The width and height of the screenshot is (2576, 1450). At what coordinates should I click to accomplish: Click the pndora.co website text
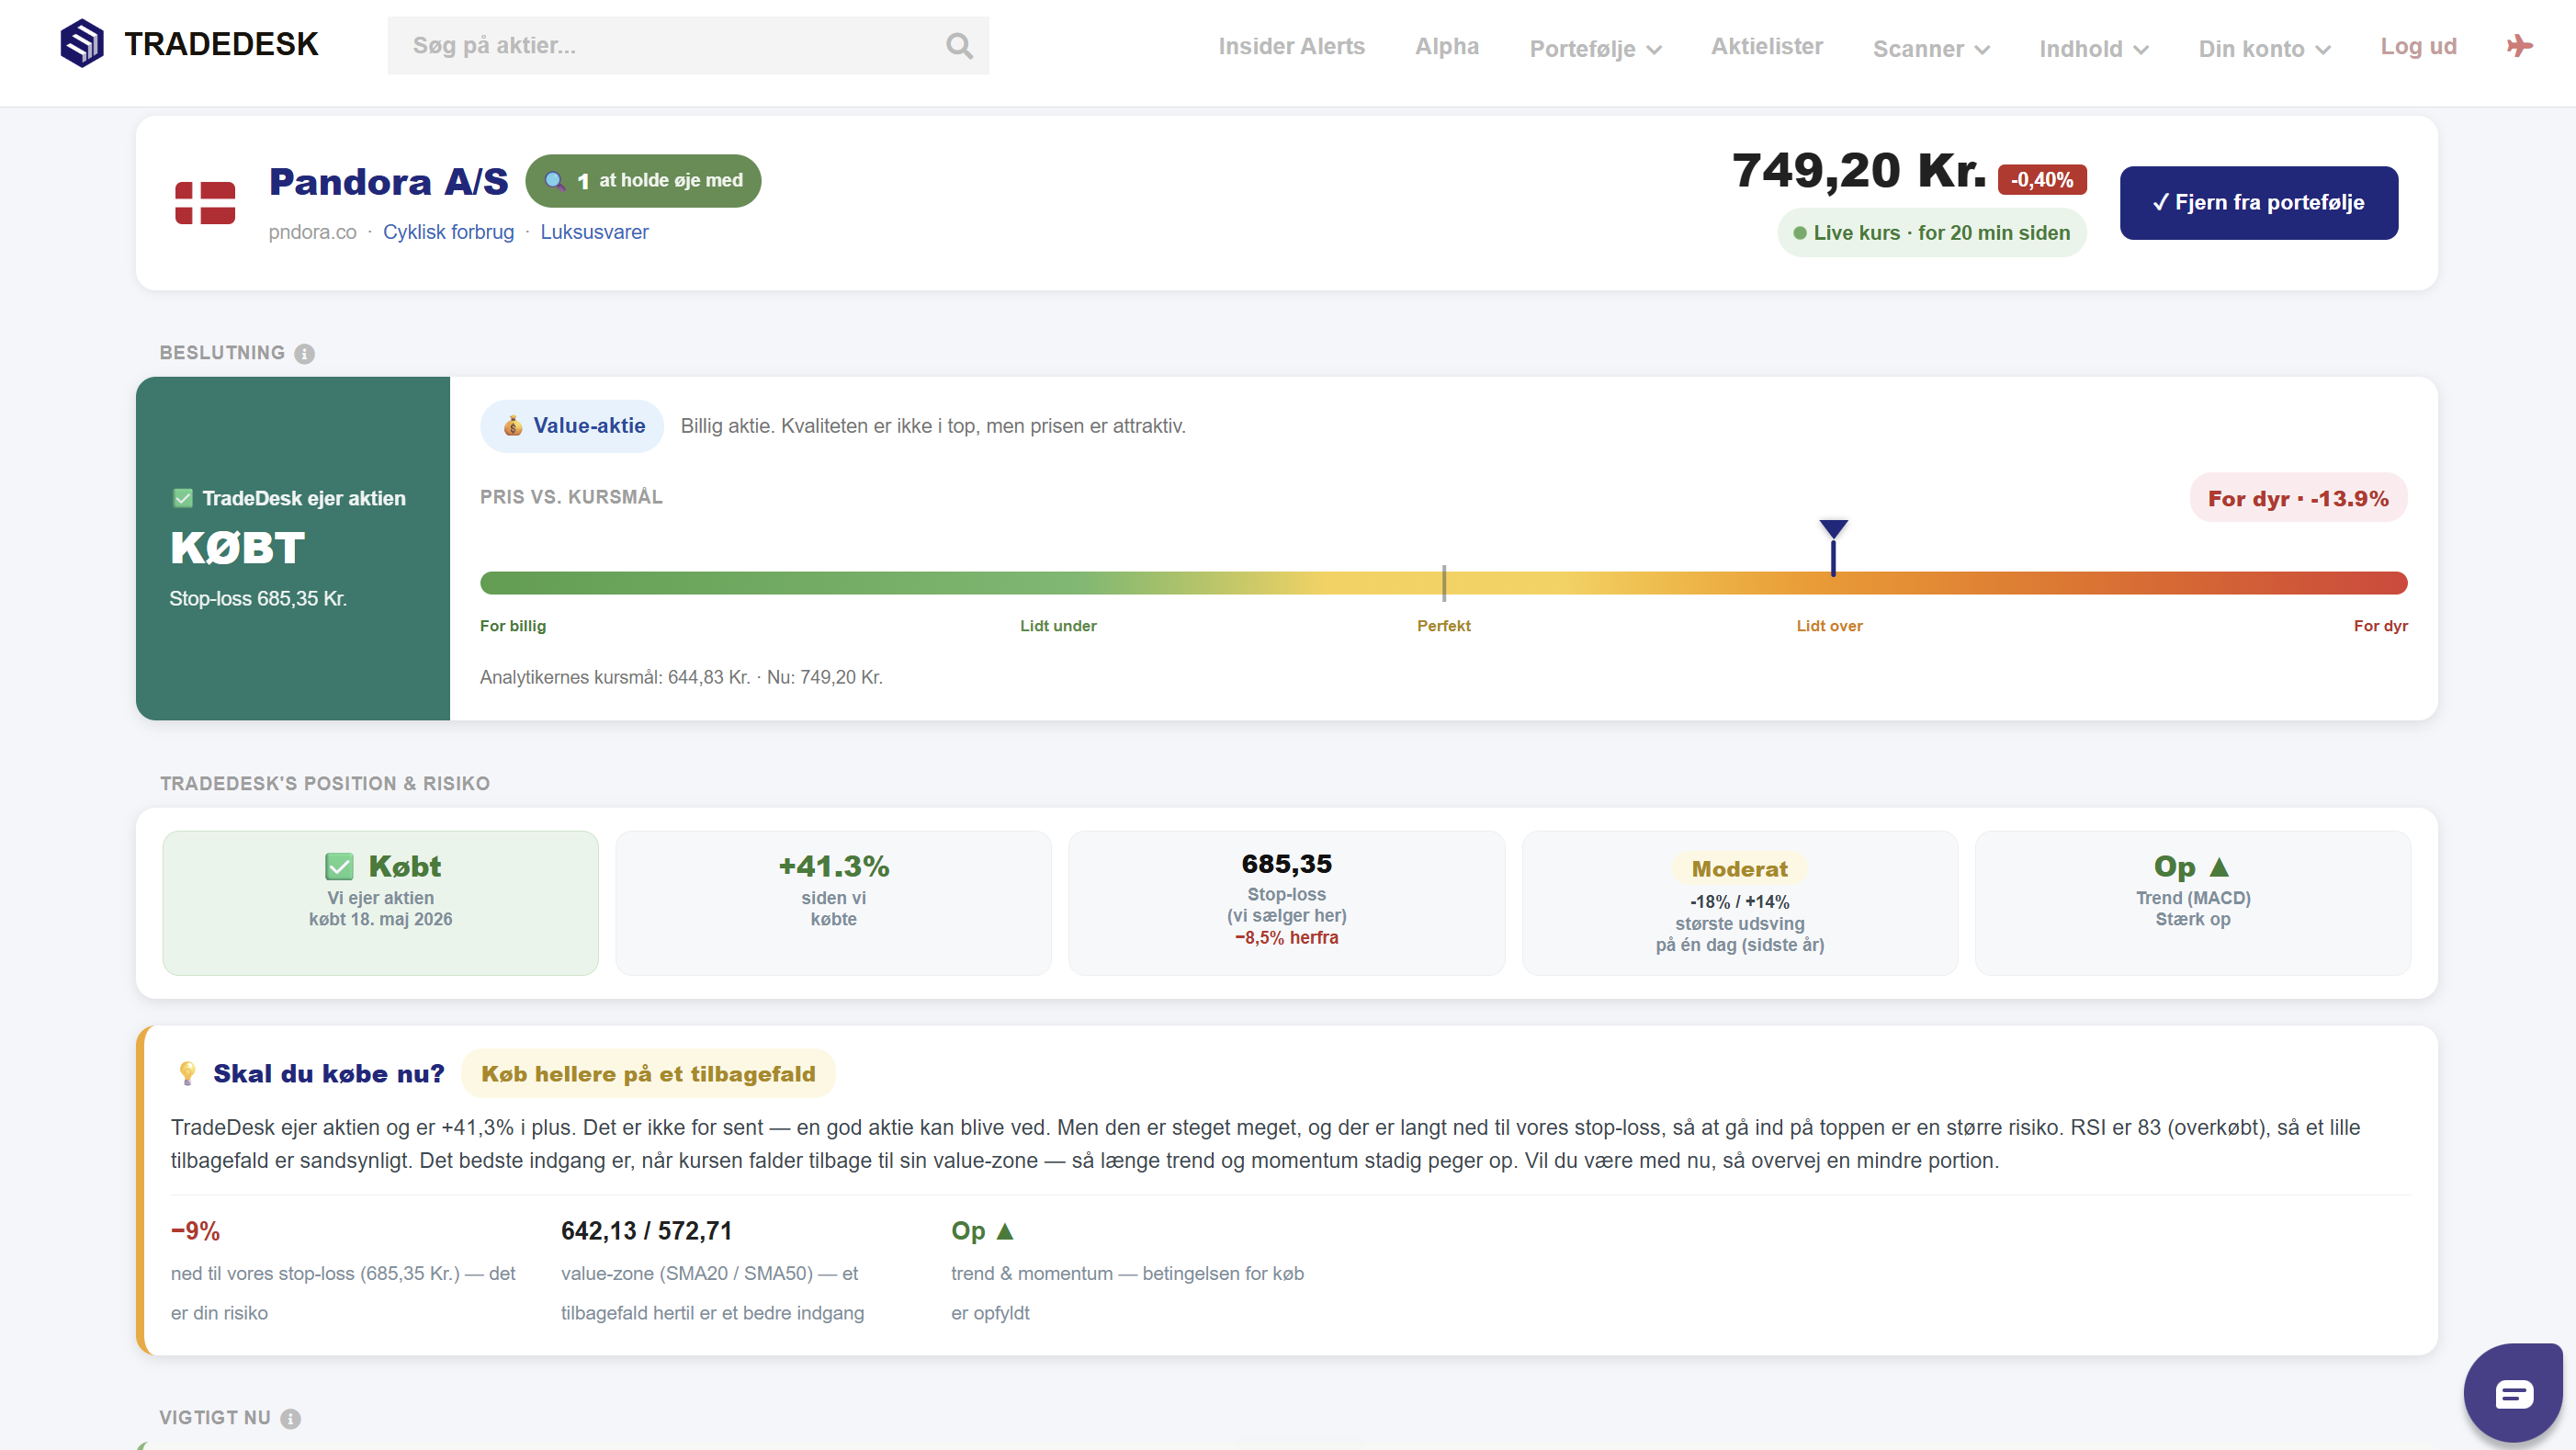coord(312,232)
